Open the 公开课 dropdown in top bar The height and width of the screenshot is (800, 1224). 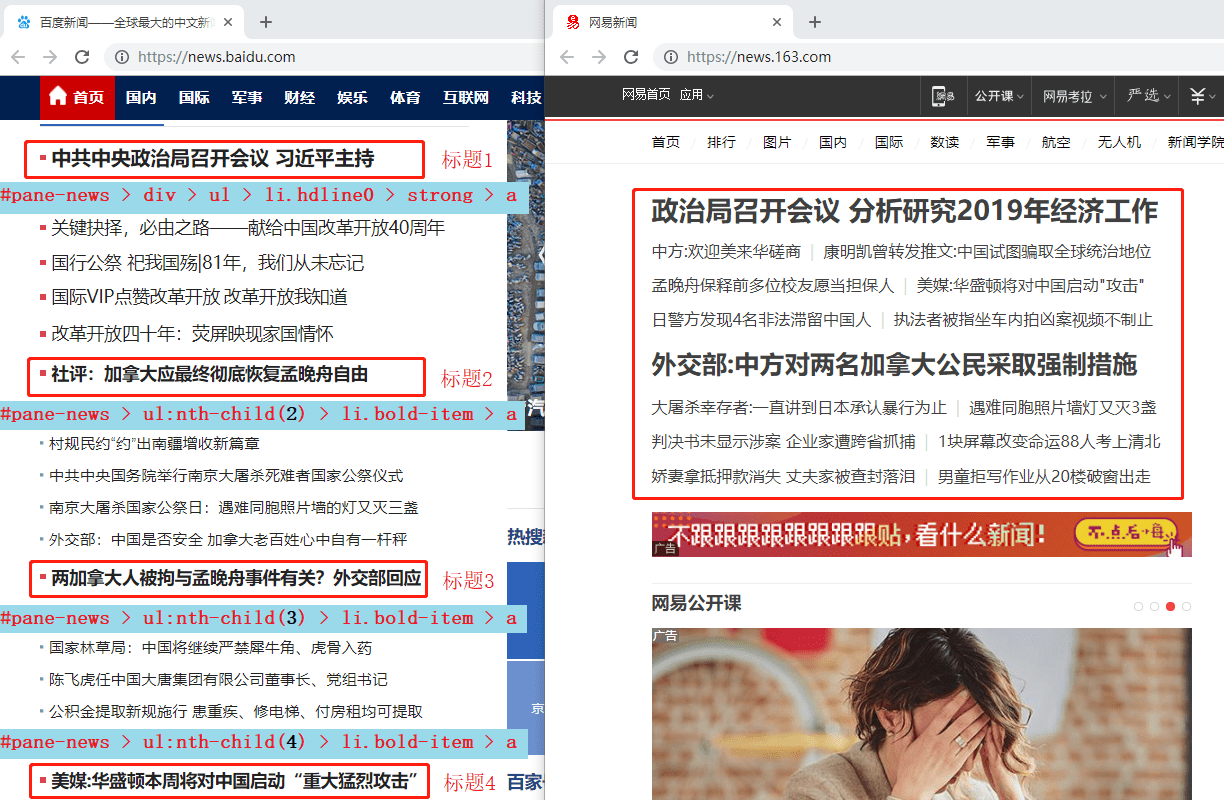tap(999, 96)
